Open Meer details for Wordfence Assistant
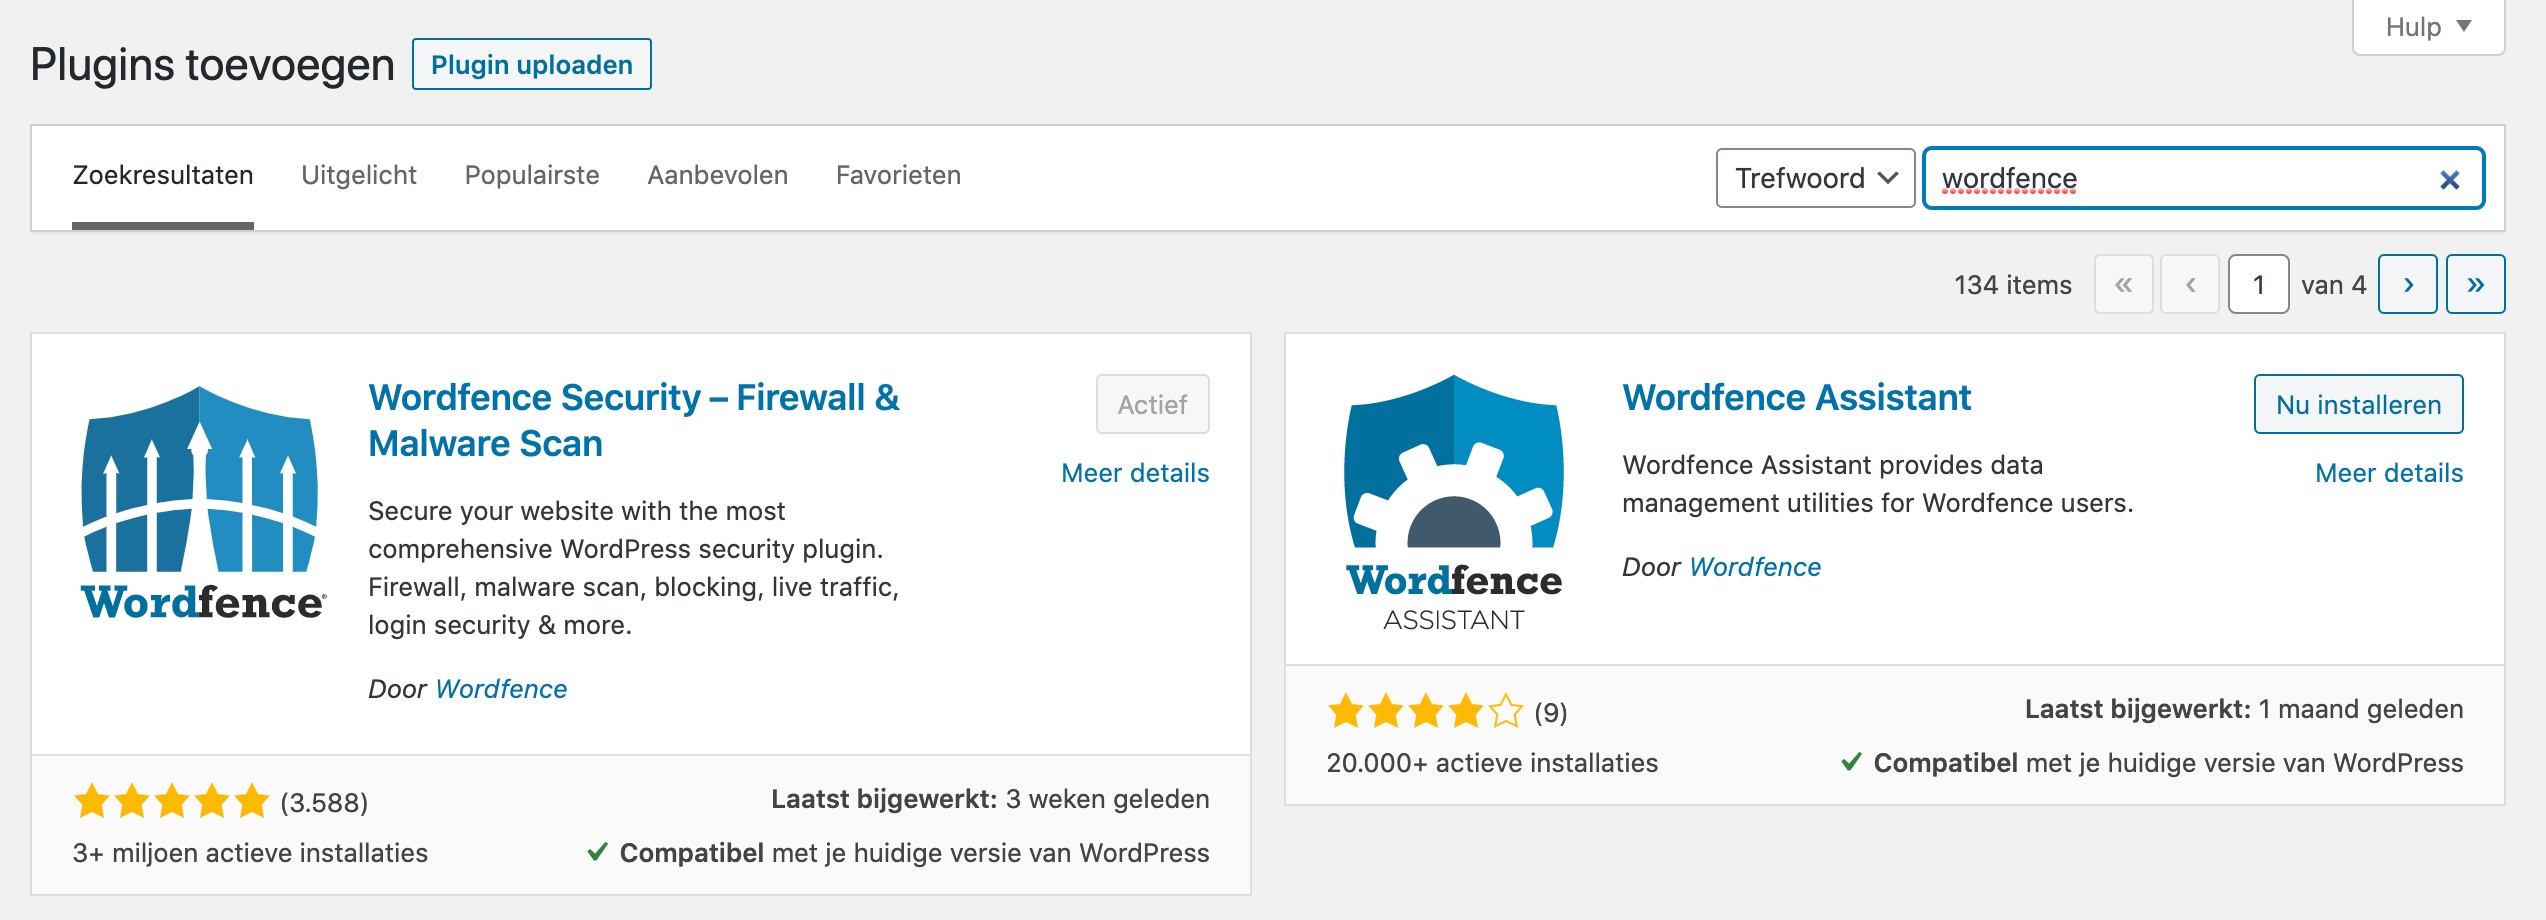The image size is (2546, 920). point(2389,473)
